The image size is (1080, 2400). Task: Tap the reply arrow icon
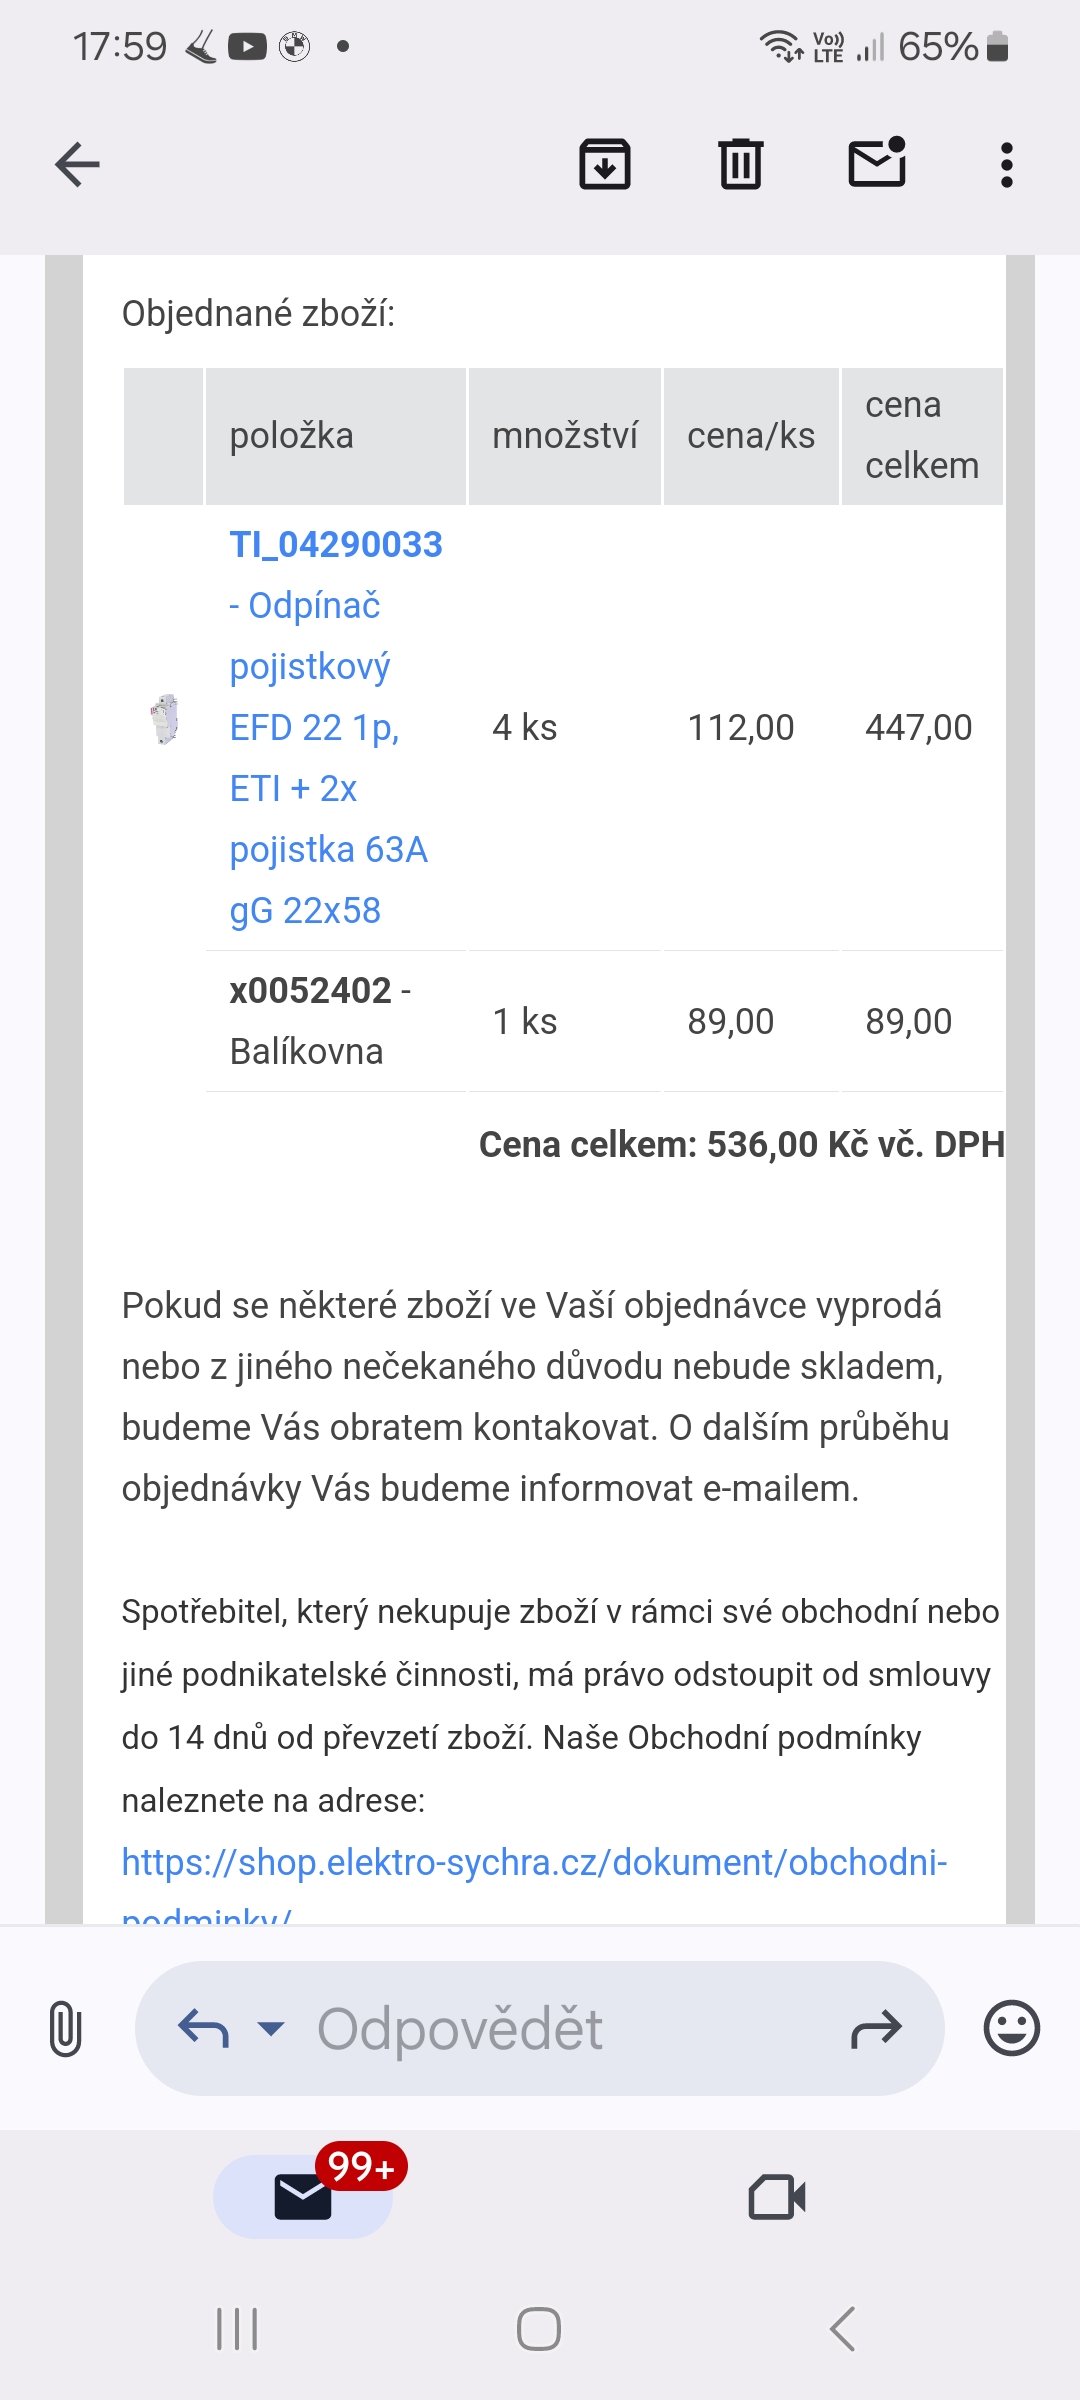click(x=203, y=2029)
